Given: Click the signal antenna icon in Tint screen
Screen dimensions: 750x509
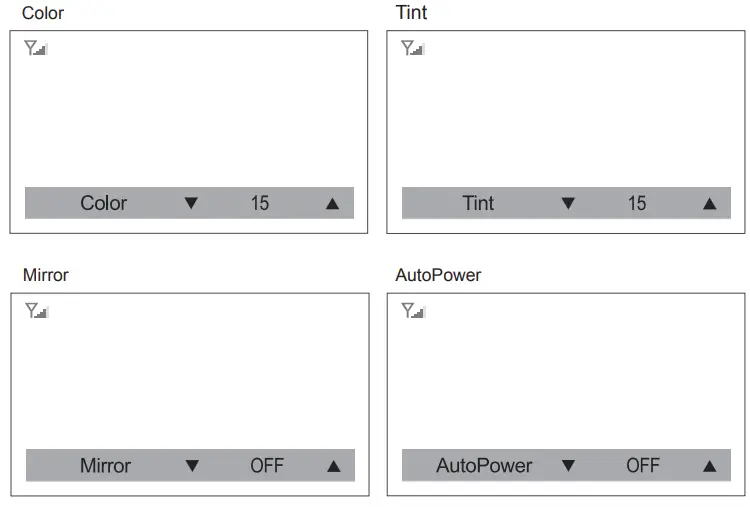Looking at the screenshot, I should coord(412,48).
